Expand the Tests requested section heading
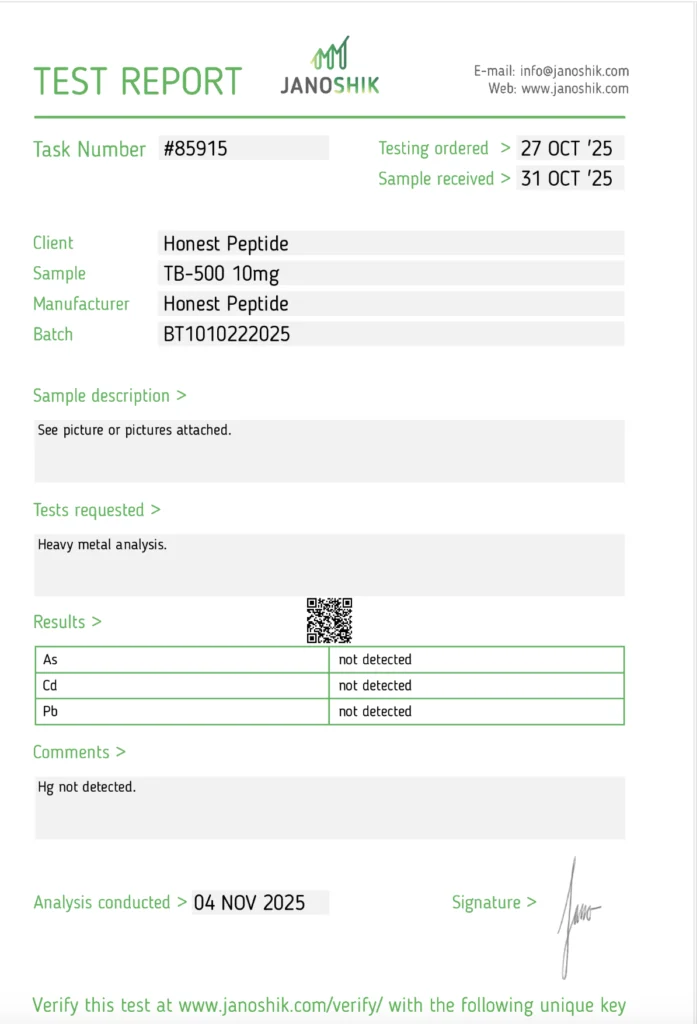This screenshot has height=1024, width=697. [x=96, y=510]
